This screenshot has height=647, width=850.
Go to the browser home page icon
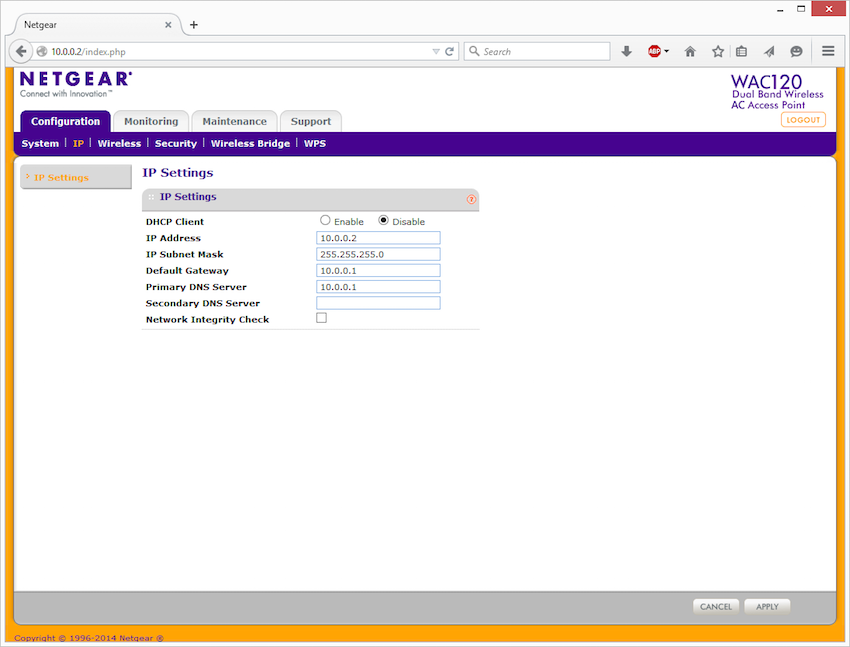[690, 51]
